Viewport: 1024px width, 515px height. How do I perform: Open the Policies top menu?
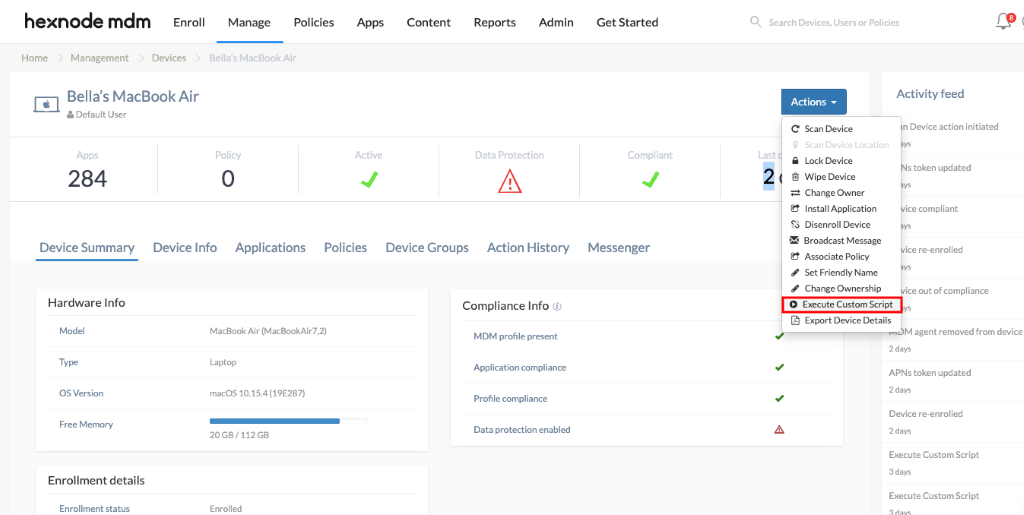click(314, 22)
